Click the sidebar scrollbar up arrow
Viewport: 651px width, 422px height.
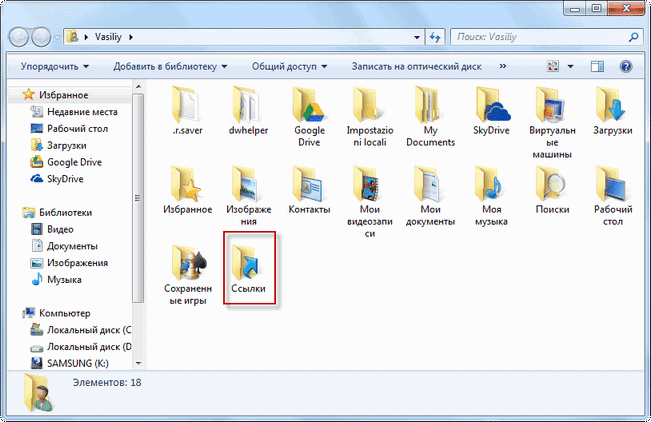pyautogui.click(x=139, y=86)
